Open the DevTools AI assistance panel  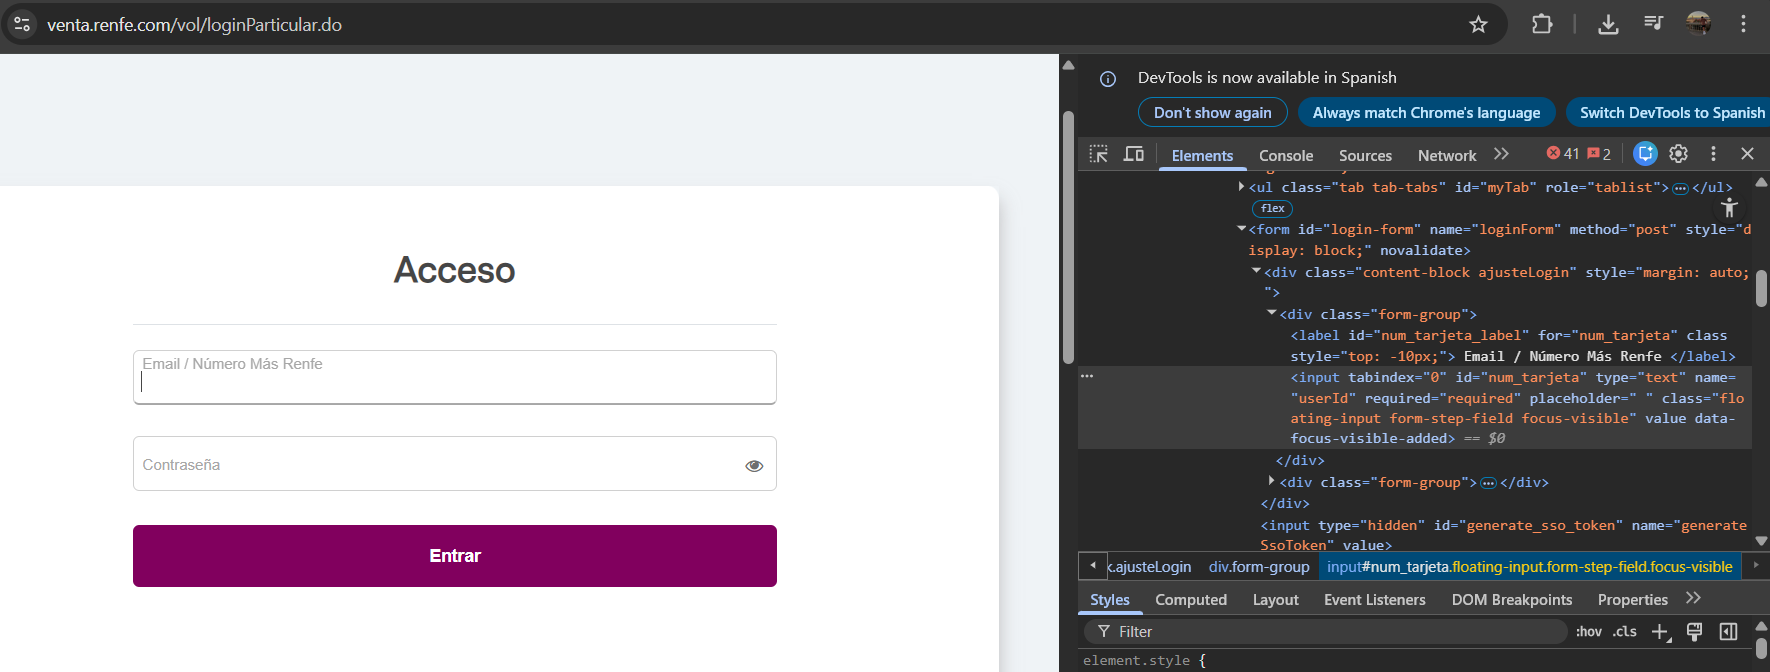[1645, 154]
